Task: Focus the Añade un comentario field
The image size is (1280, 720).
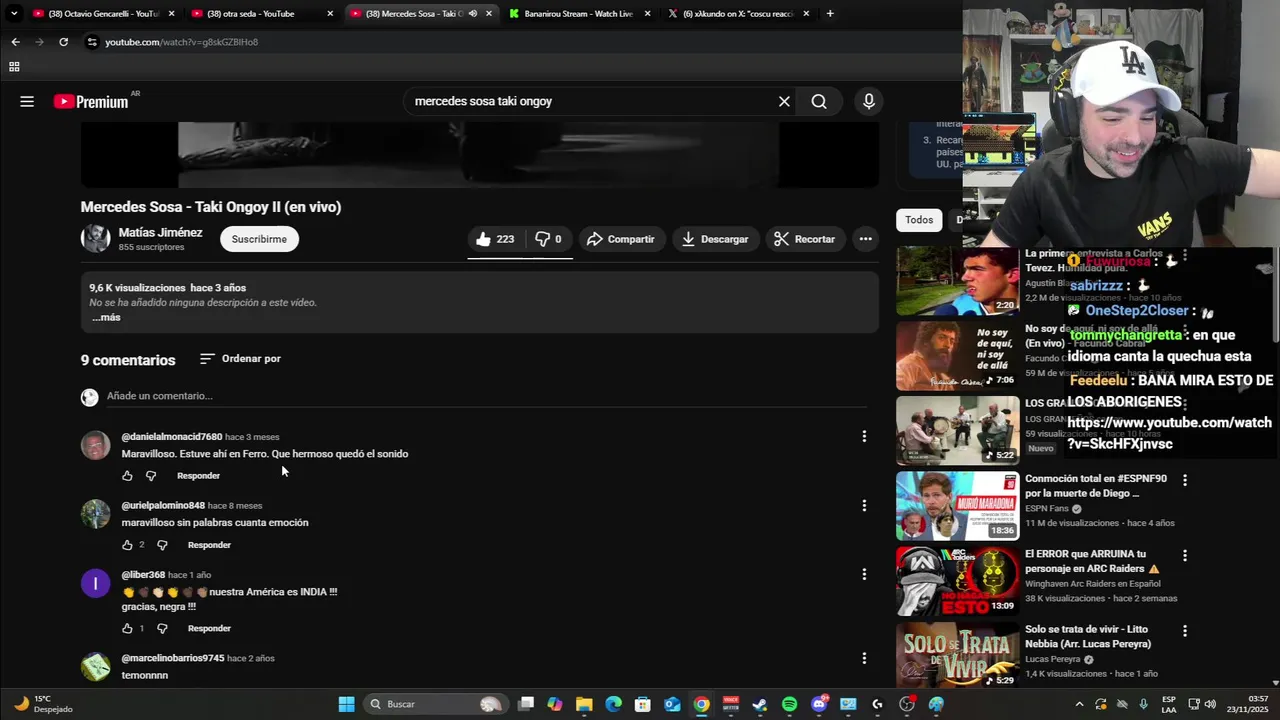Action: pos(487,396)
